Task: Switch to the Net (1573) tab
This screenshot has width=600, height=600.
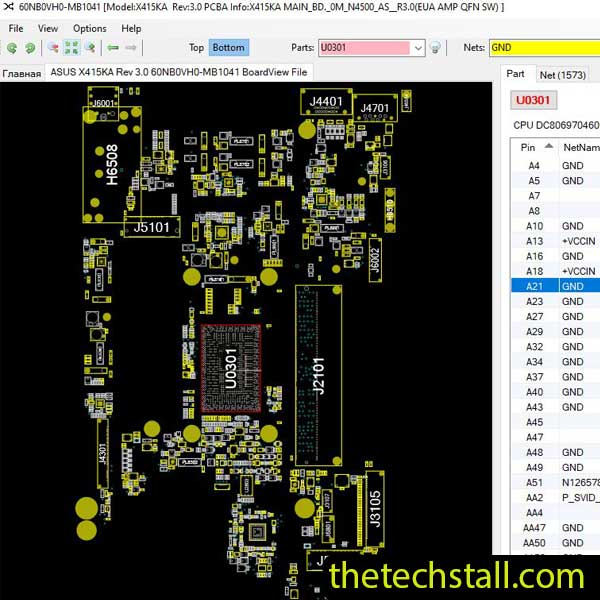Action: click(562, 75)
